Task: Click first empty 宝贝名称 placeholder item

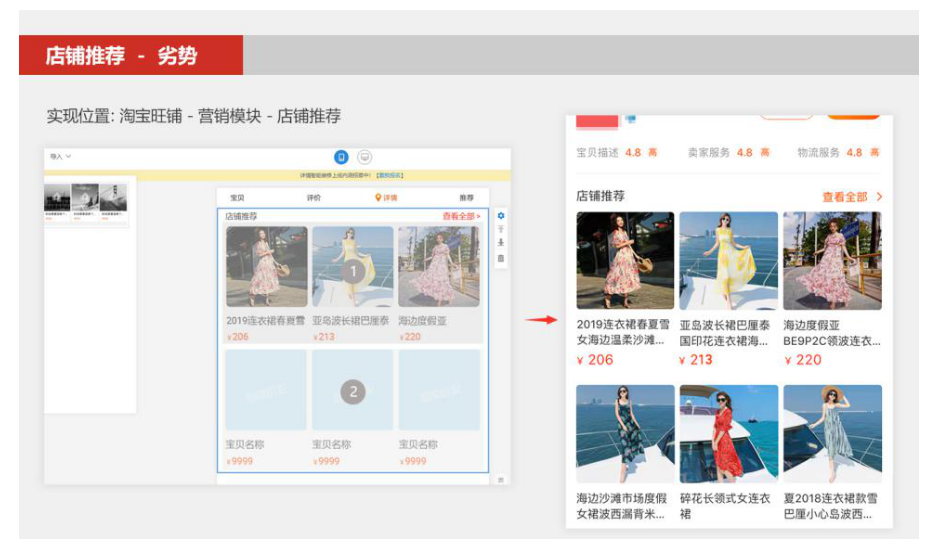Action: (265, 390)
